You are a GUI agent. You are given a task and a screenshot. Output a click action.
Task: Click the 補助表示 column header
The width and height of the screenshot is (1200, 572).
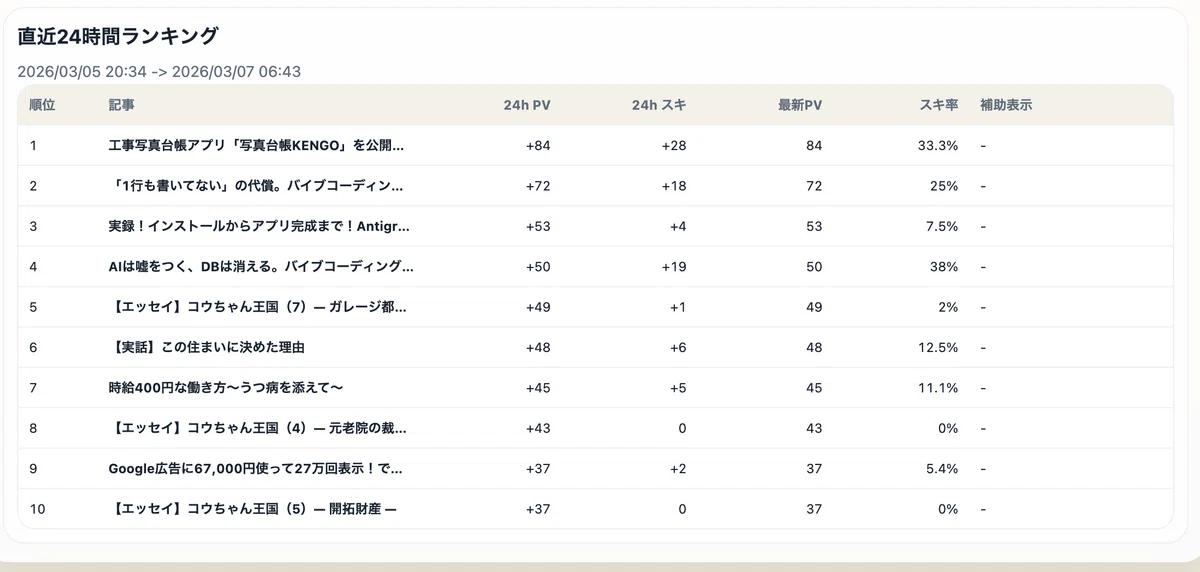(1006, 105)
